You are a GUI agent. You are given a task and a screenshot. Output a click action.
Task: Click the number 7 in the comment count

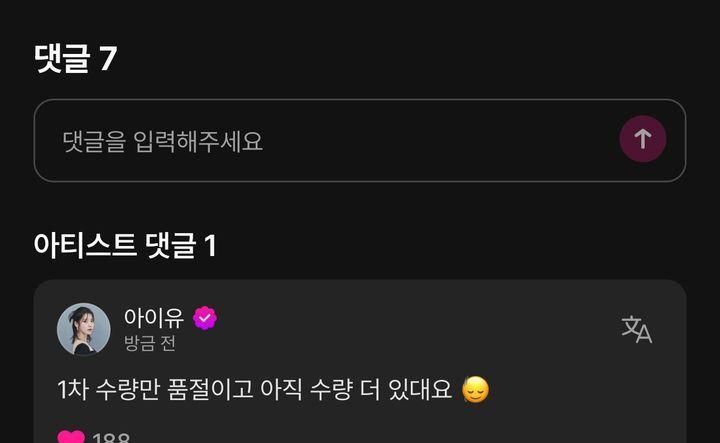click(108, 58)
